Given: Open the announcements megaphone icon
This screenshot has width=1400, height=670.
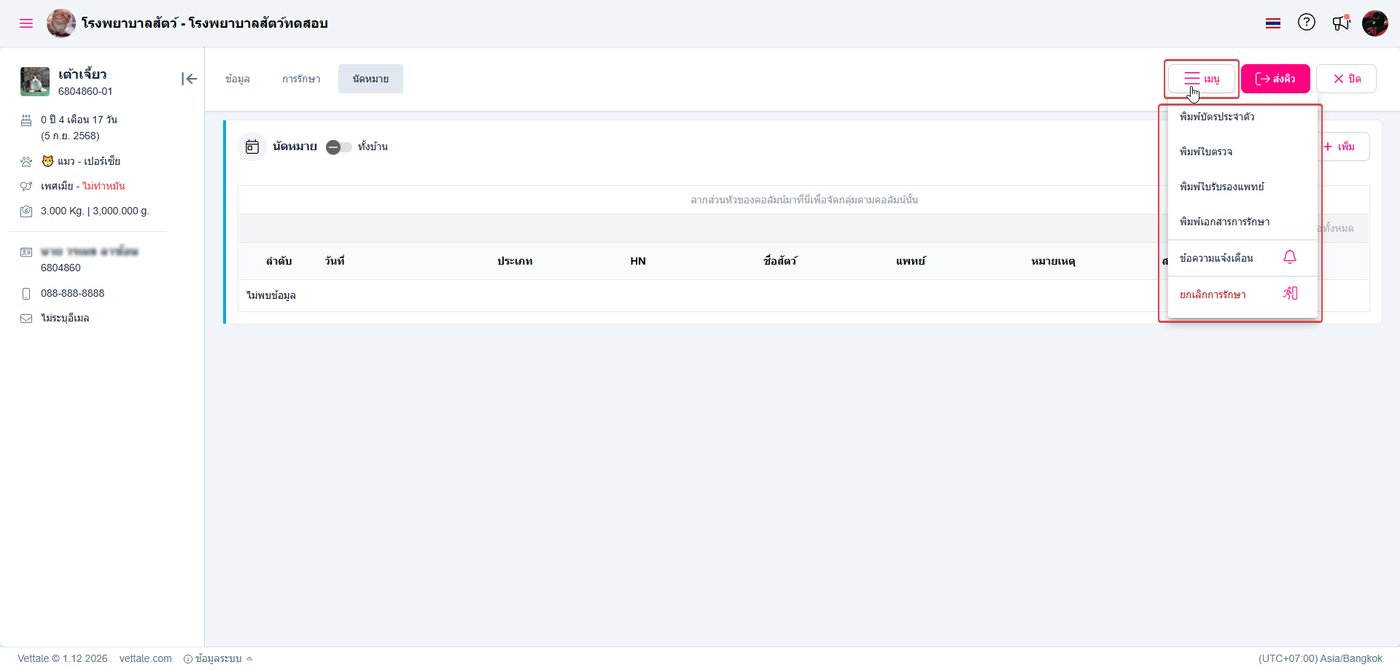Looking at the screenshot, I should [x=1341, y=23].
